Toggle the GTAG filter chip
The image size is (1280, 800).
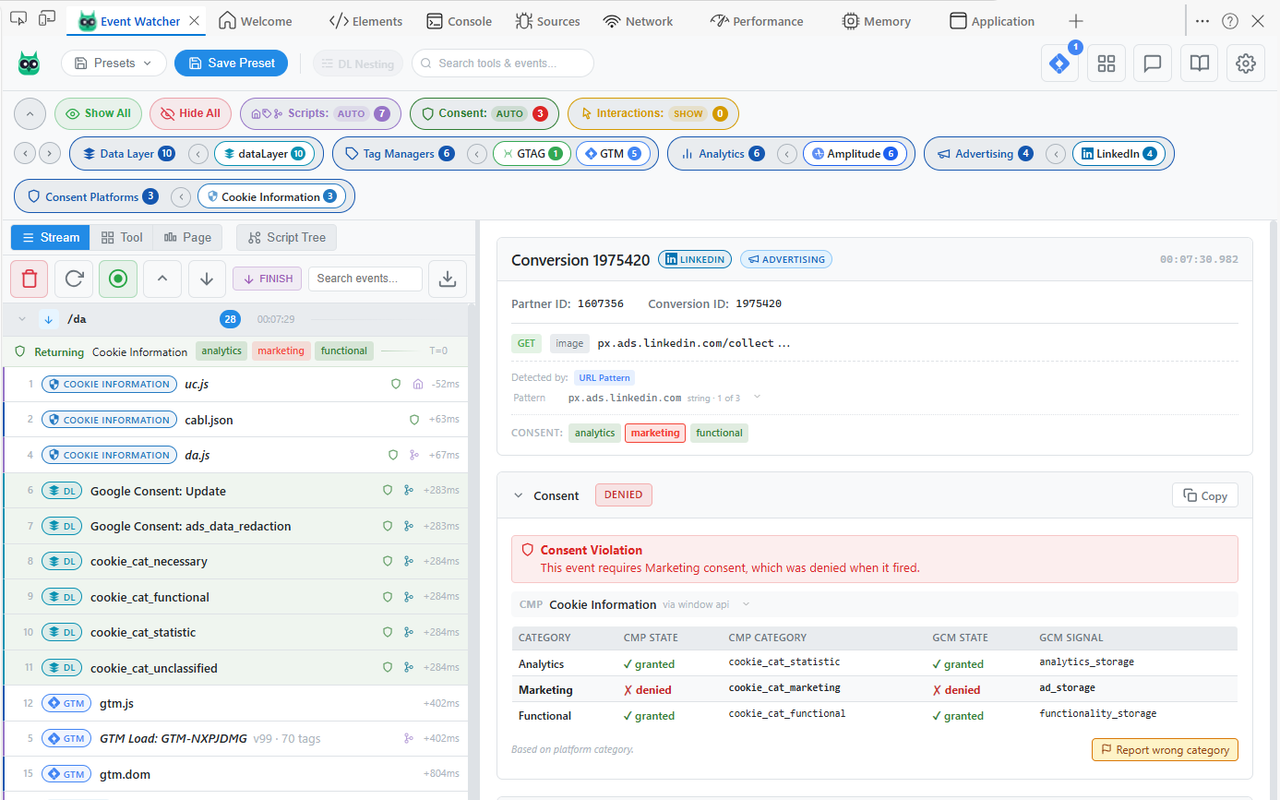(531, 154)
